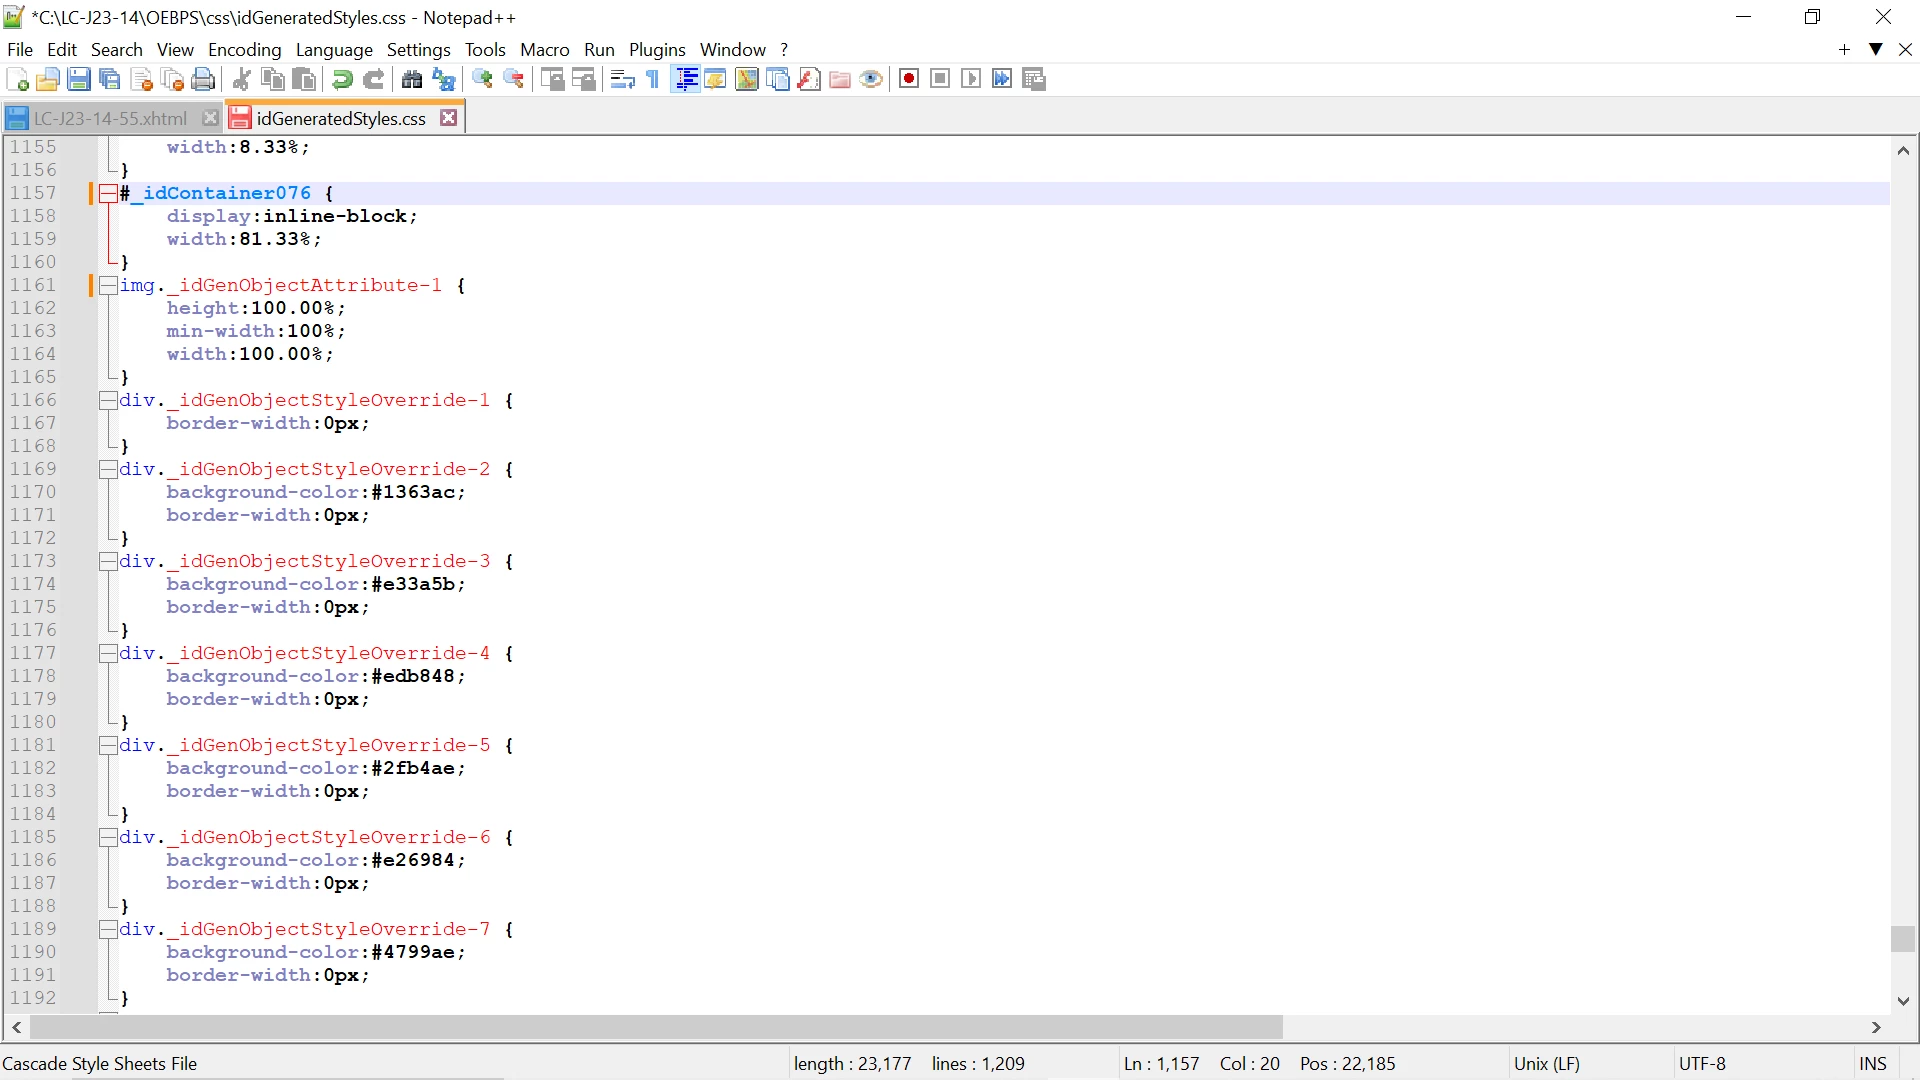Click the vertical scrollbar down arrow

pos(1903,1001)
